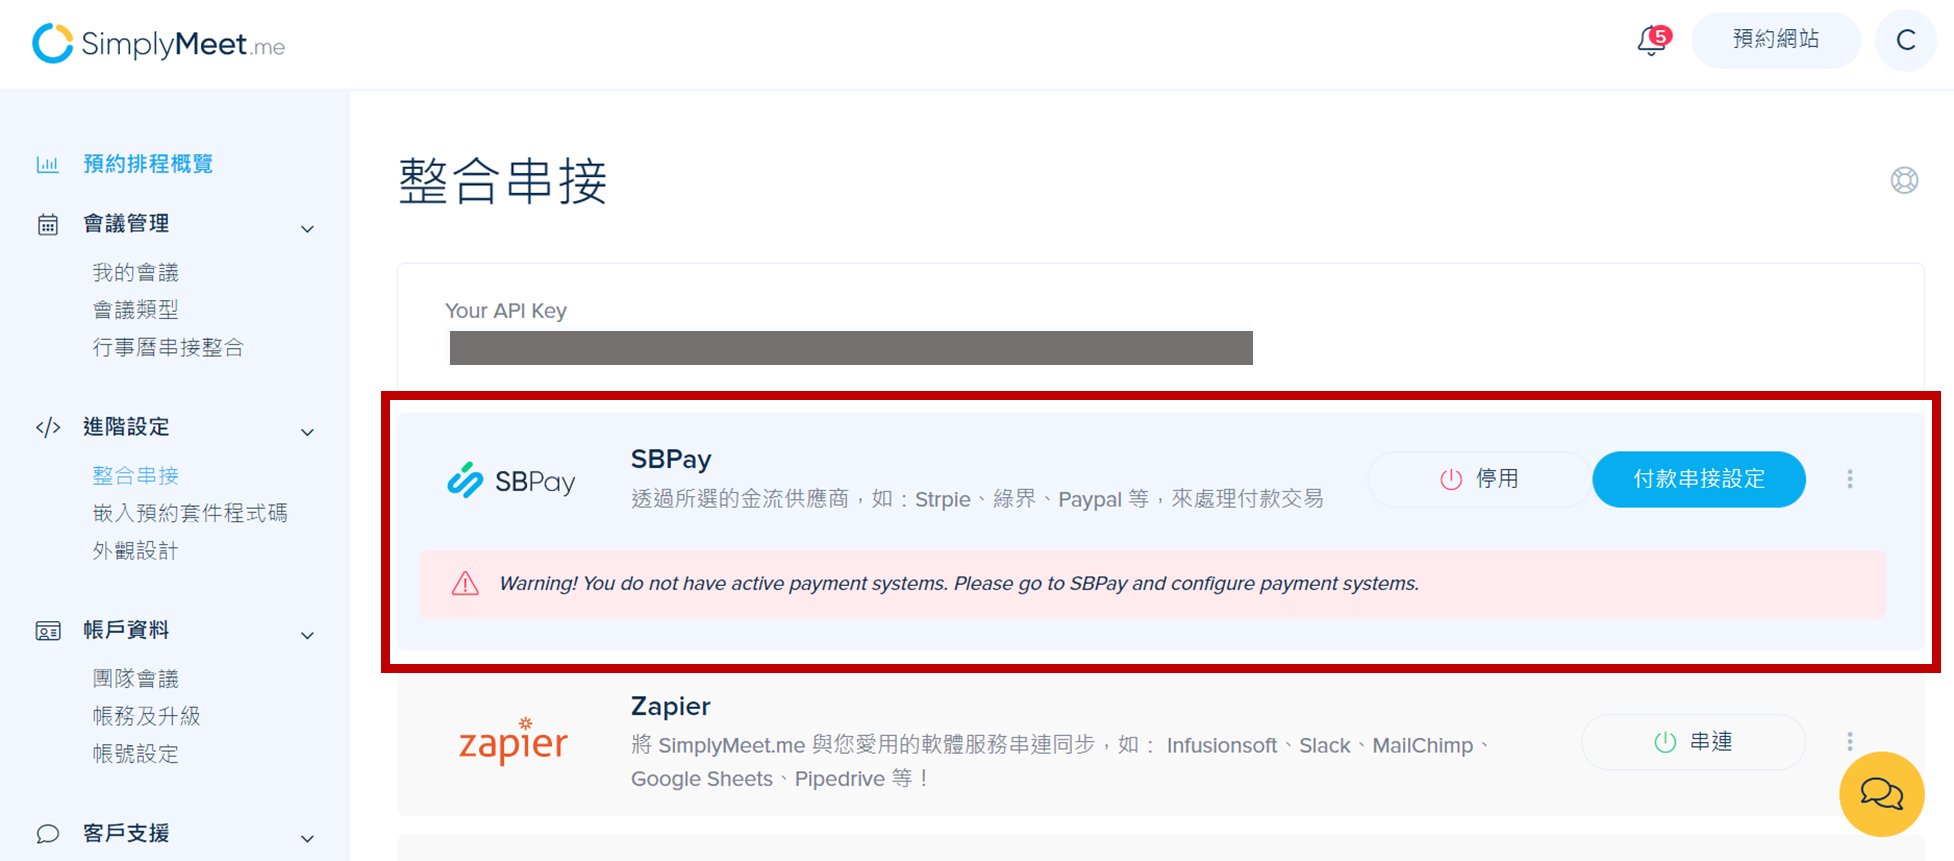Screen dimensions: 1954x861
Task: Collapse the 會議管理 section chevron
Action: pyautogui.click(x=308, y=229)
